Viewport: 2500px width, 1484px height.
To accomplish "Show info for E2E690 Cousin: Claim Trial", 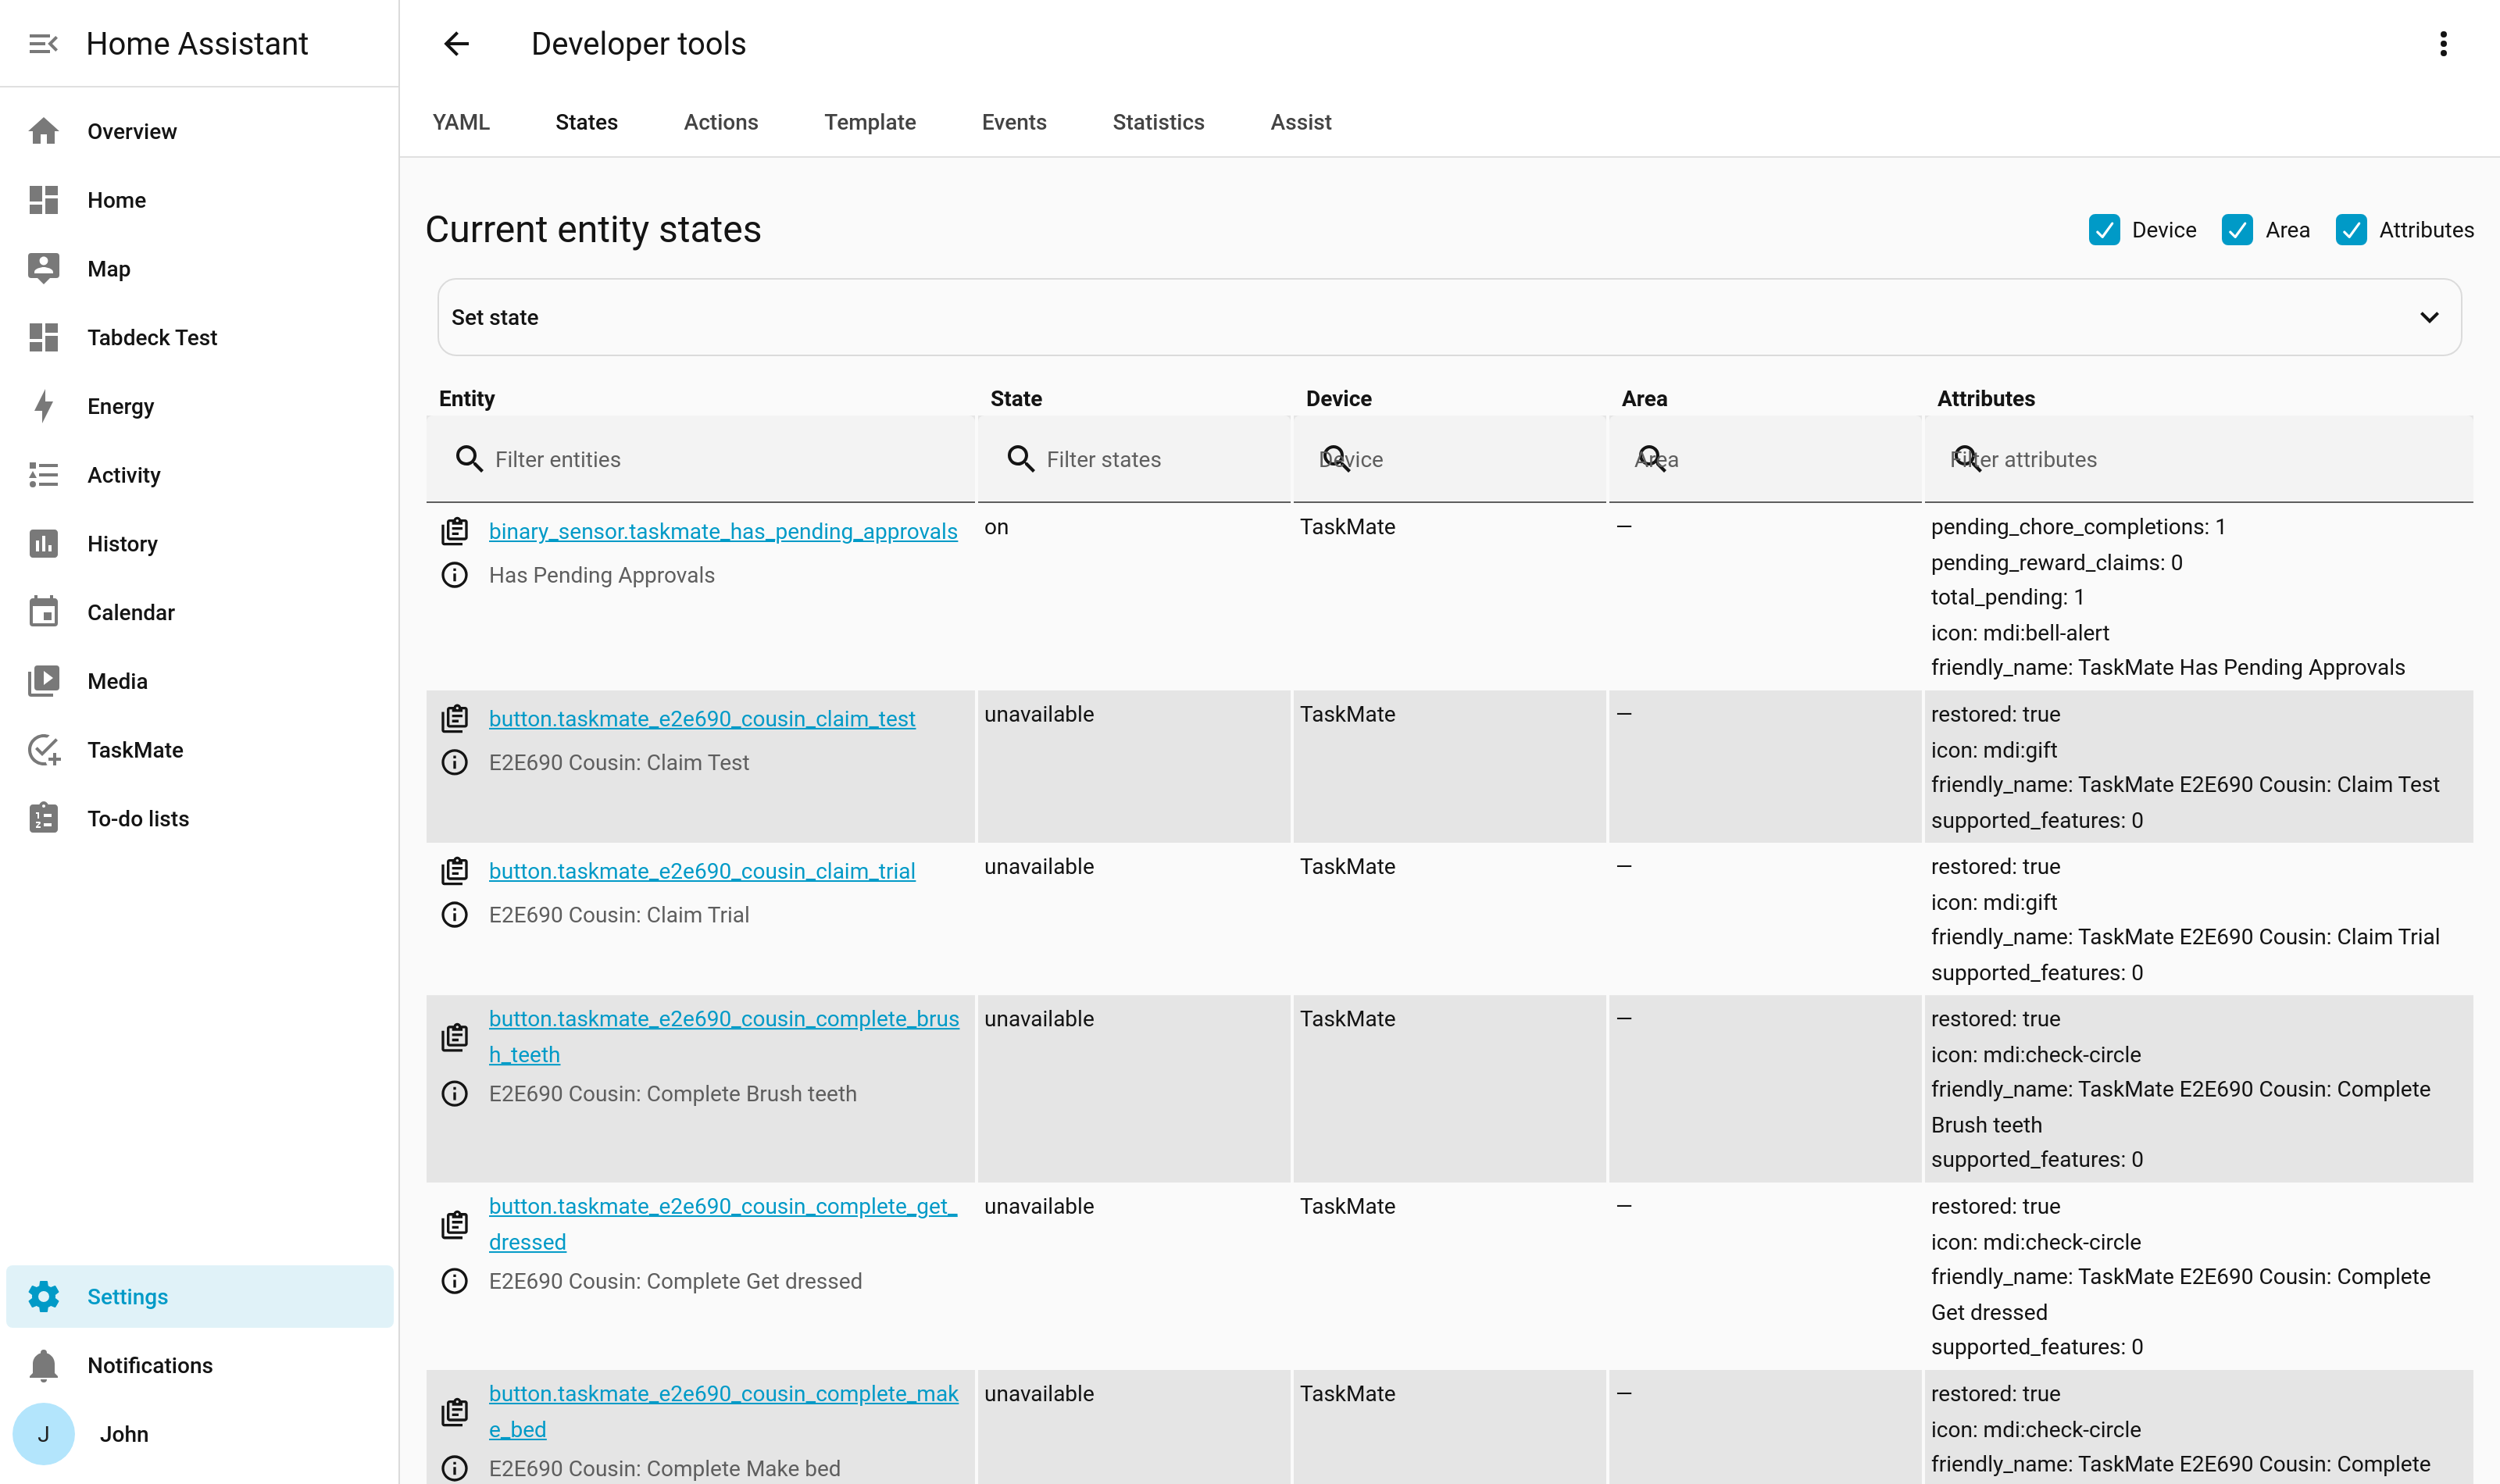I will (x=455, y=915).
